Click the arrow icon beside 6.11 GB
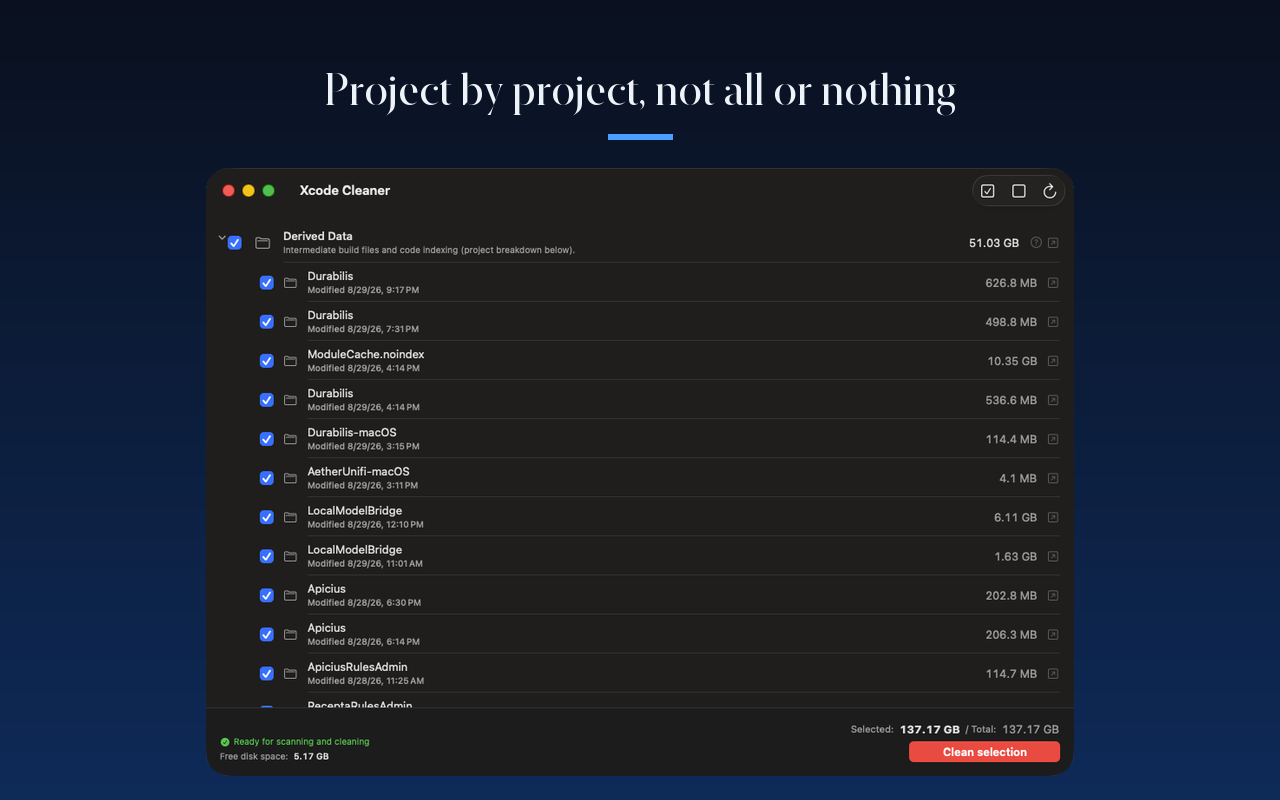1280x800 pixels. coord(1053,517)
